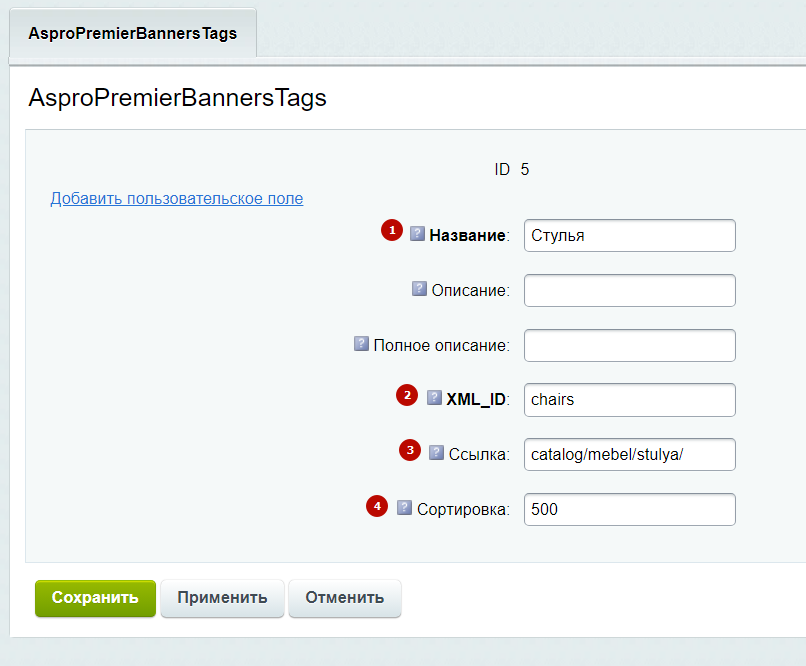
Task: Click the red marker numbered 2
Action: (406, 395)
